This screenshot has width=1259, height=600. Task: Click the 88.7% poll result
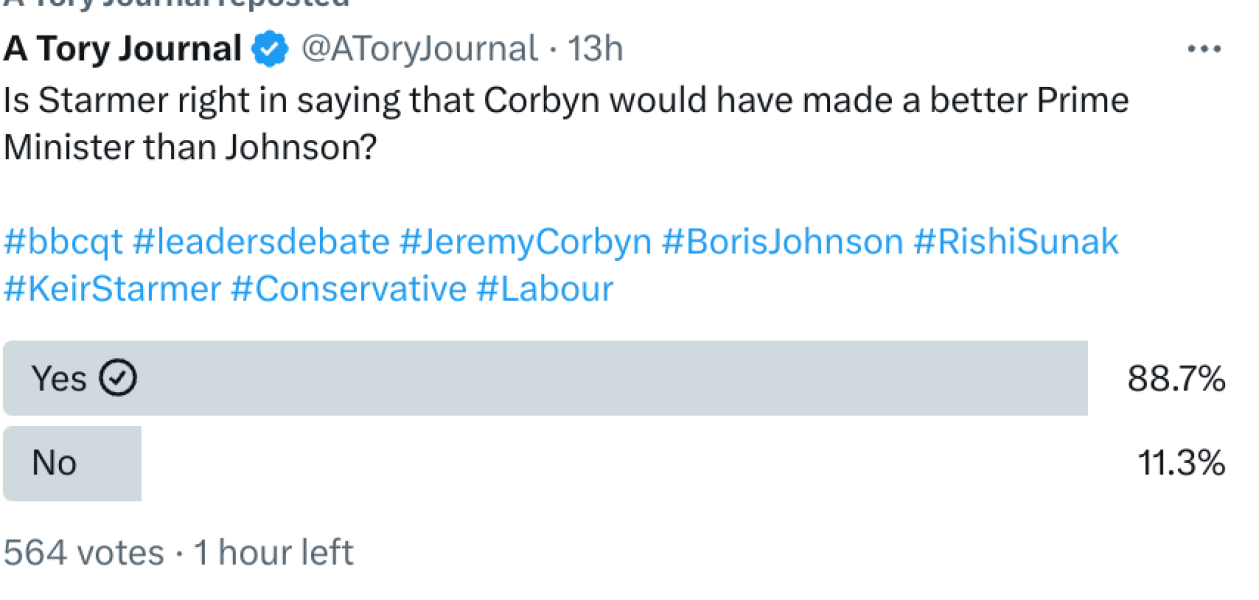(x=1176, y=379)
